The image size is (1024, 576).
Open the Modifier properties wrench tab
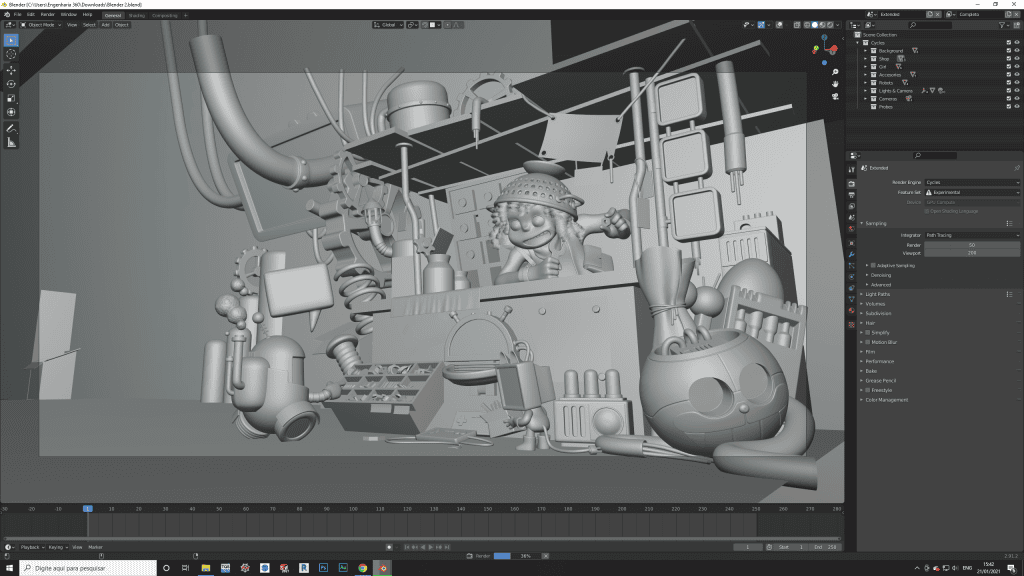click(852, 254)
